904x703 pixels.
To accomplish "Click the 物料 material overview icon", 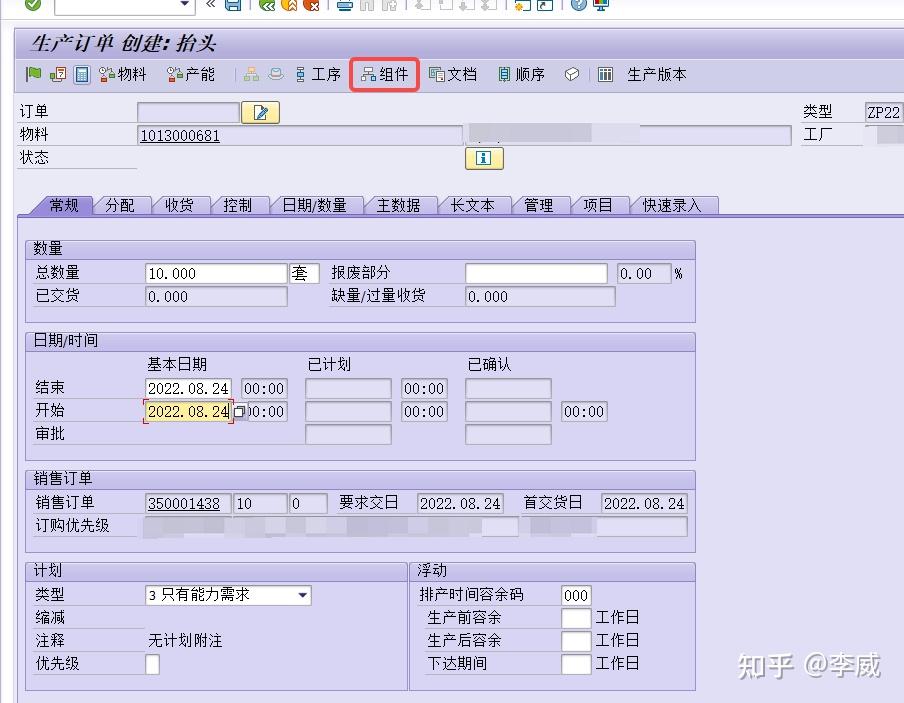I will tap(122, 73).
